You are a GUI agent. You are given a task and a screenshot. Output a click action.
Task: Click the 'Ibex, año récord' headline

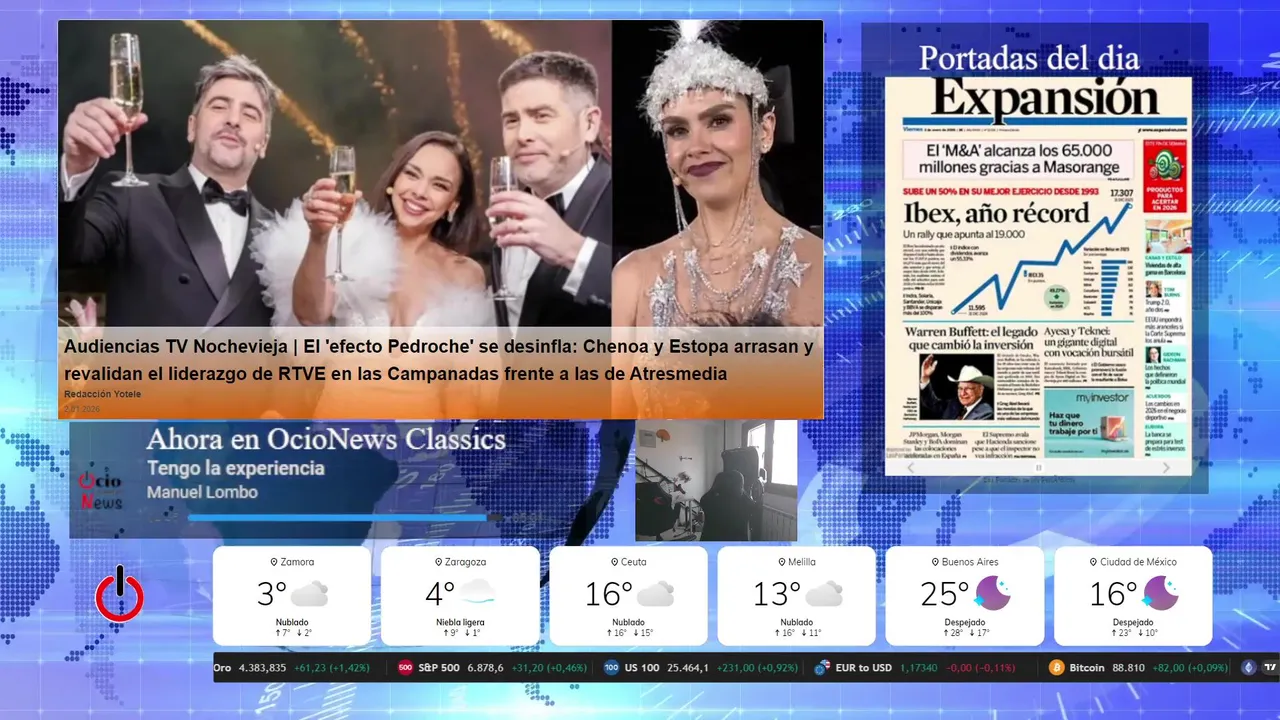[x=997, y=212]
